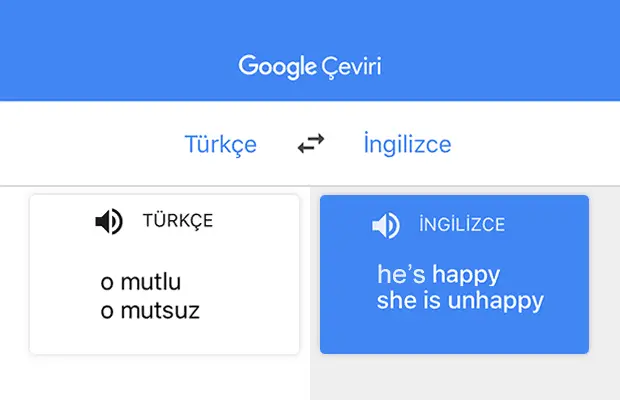
Task: Swap Türkçe and İngilizce languages
Action: point(311,143)
